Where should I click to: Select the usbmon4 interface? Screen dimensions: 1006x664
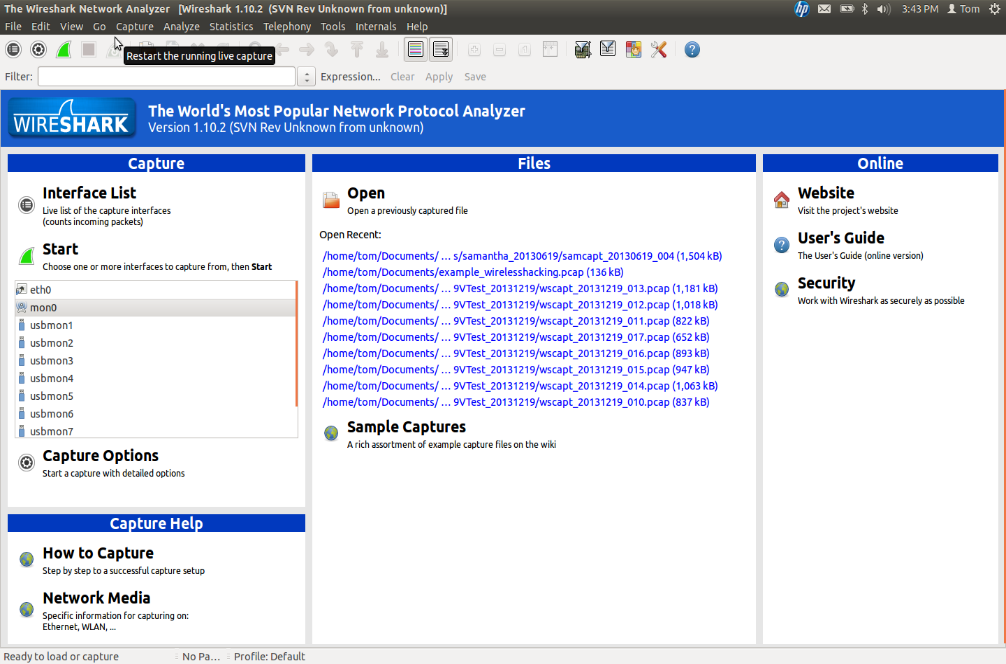pos(156,379)
